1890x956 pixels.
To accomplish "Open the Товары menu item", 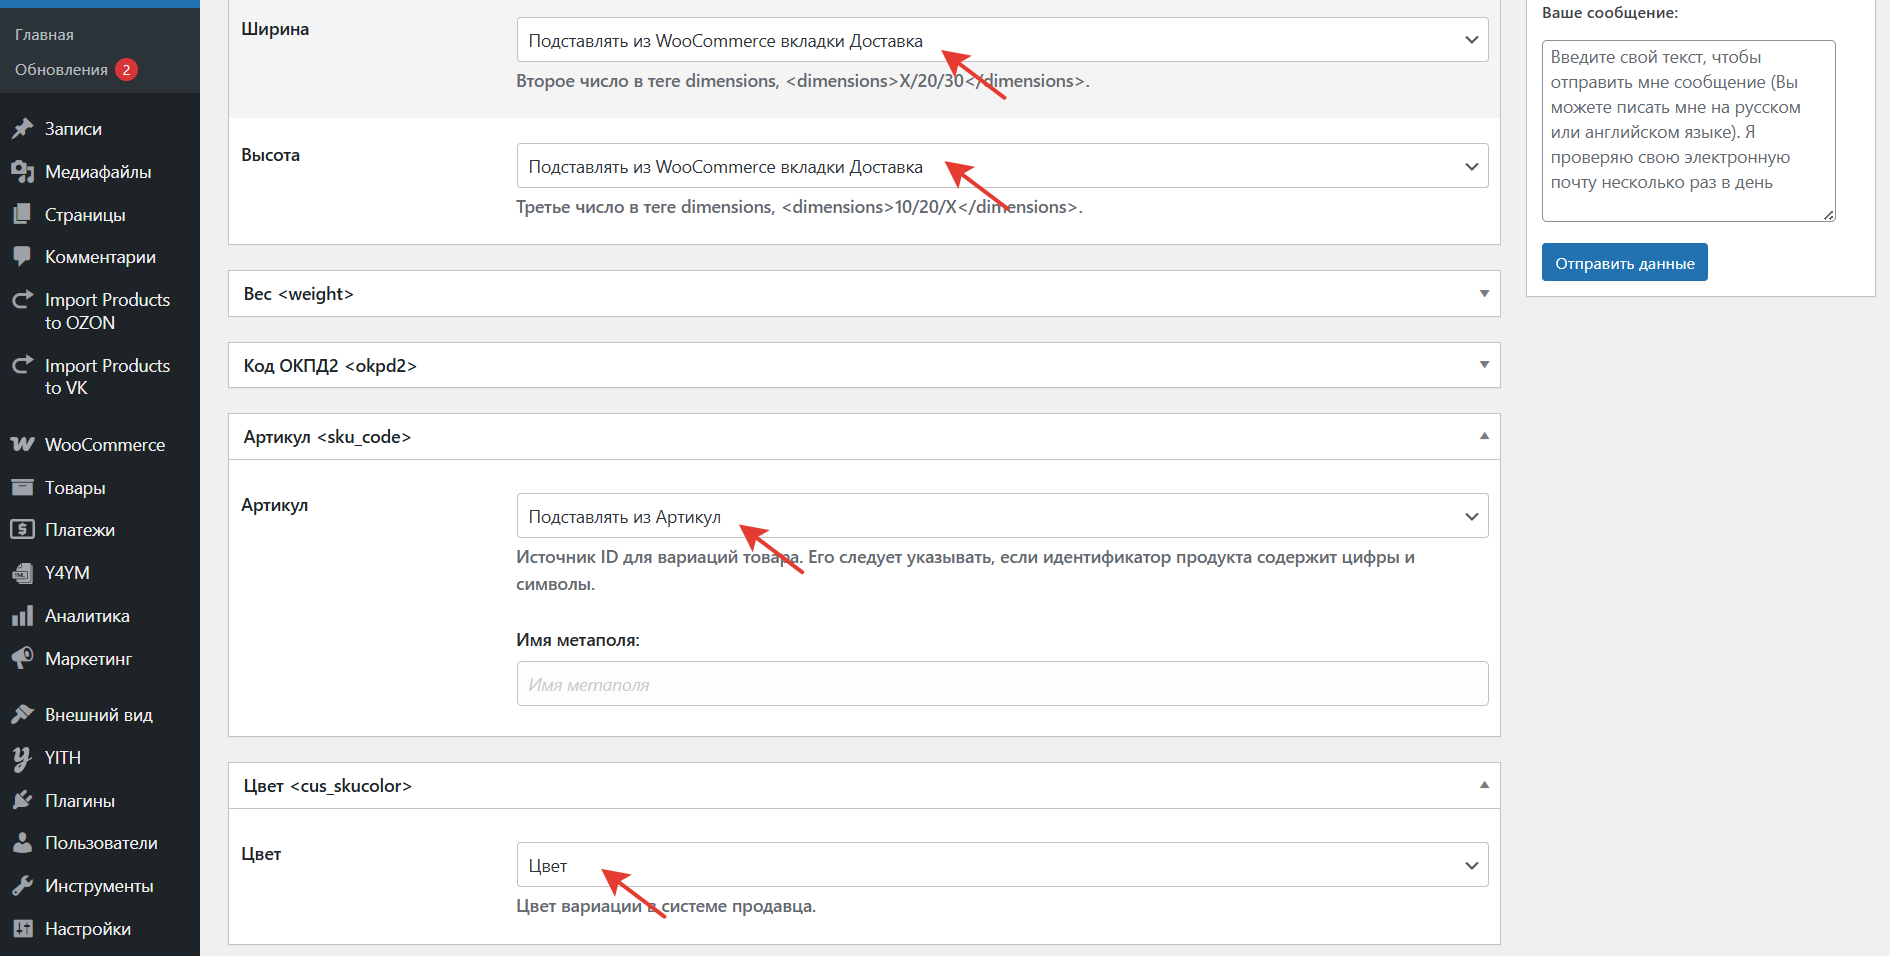I will pos(75,488).
